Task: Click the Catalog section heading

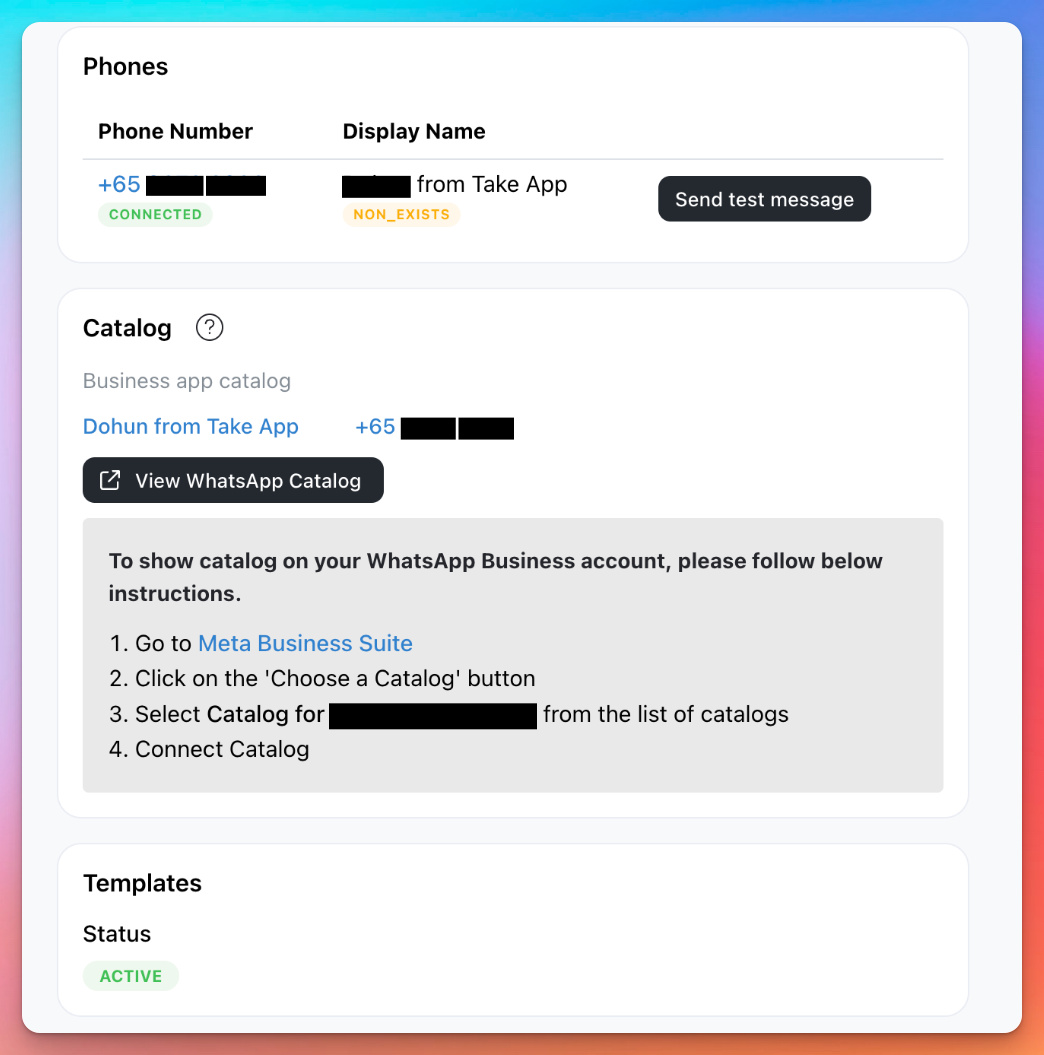Action: click(127, 328)
